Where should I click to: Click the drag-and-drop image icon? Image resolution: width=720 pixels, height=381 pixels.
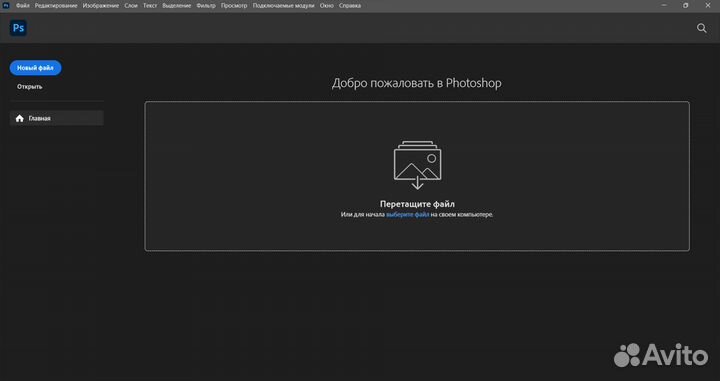click(x=417, y=165)
